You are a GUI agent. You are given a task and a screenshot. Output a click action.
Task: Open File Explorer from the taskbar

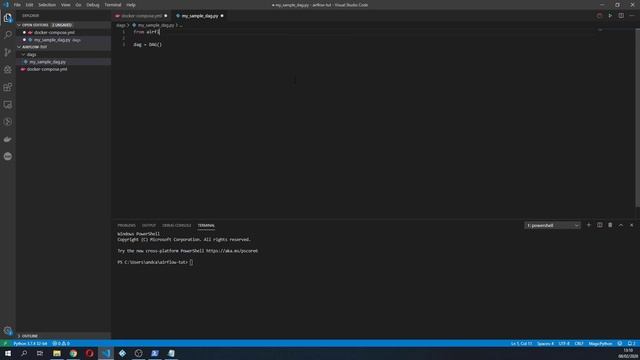57,353
